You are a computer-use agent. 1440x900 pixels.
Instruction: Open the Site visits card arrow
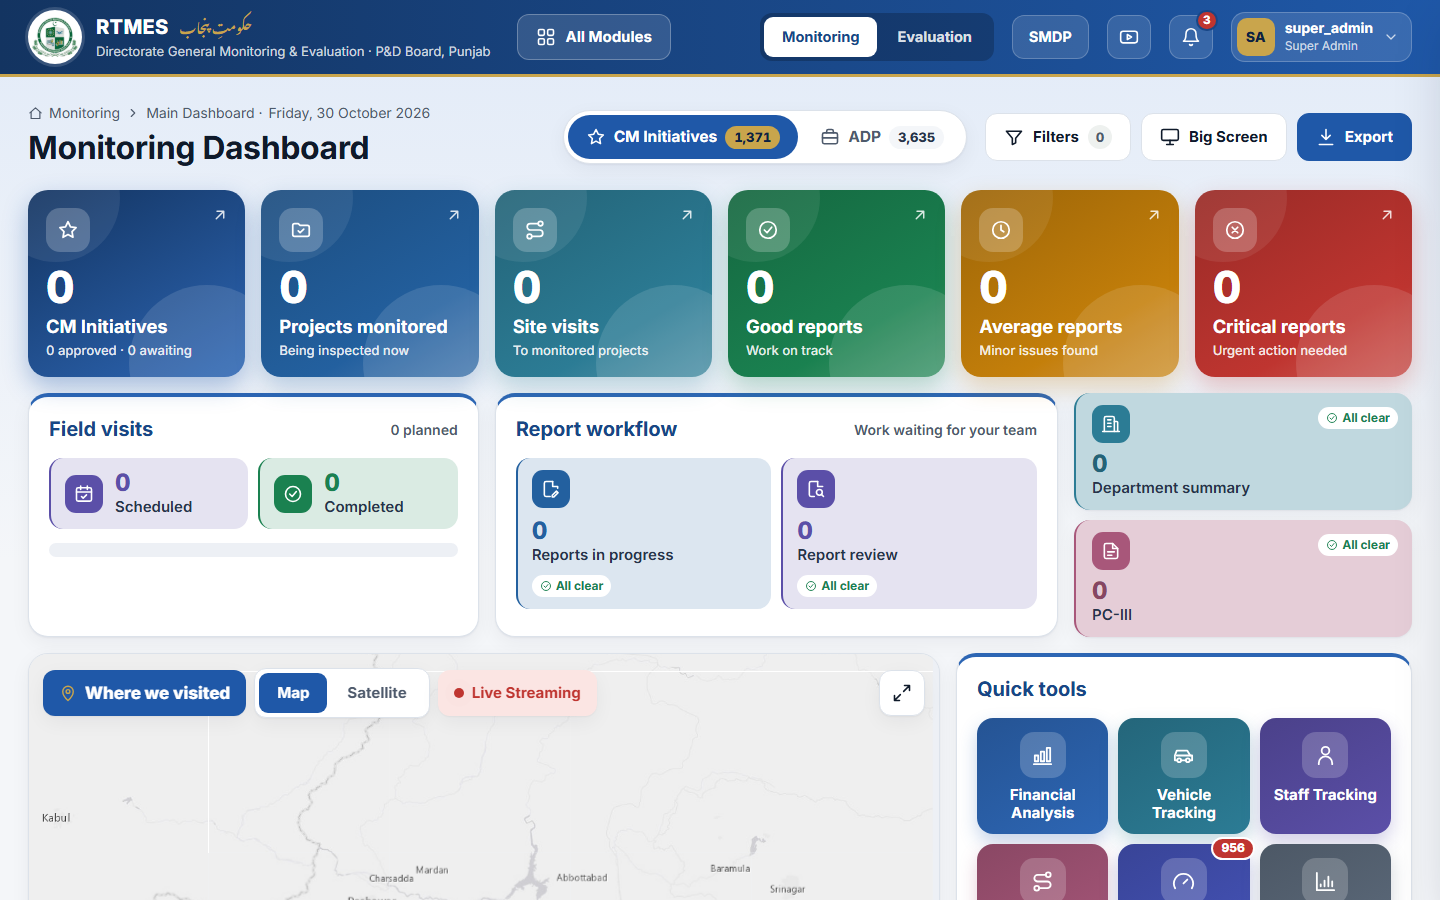(687, 215)
